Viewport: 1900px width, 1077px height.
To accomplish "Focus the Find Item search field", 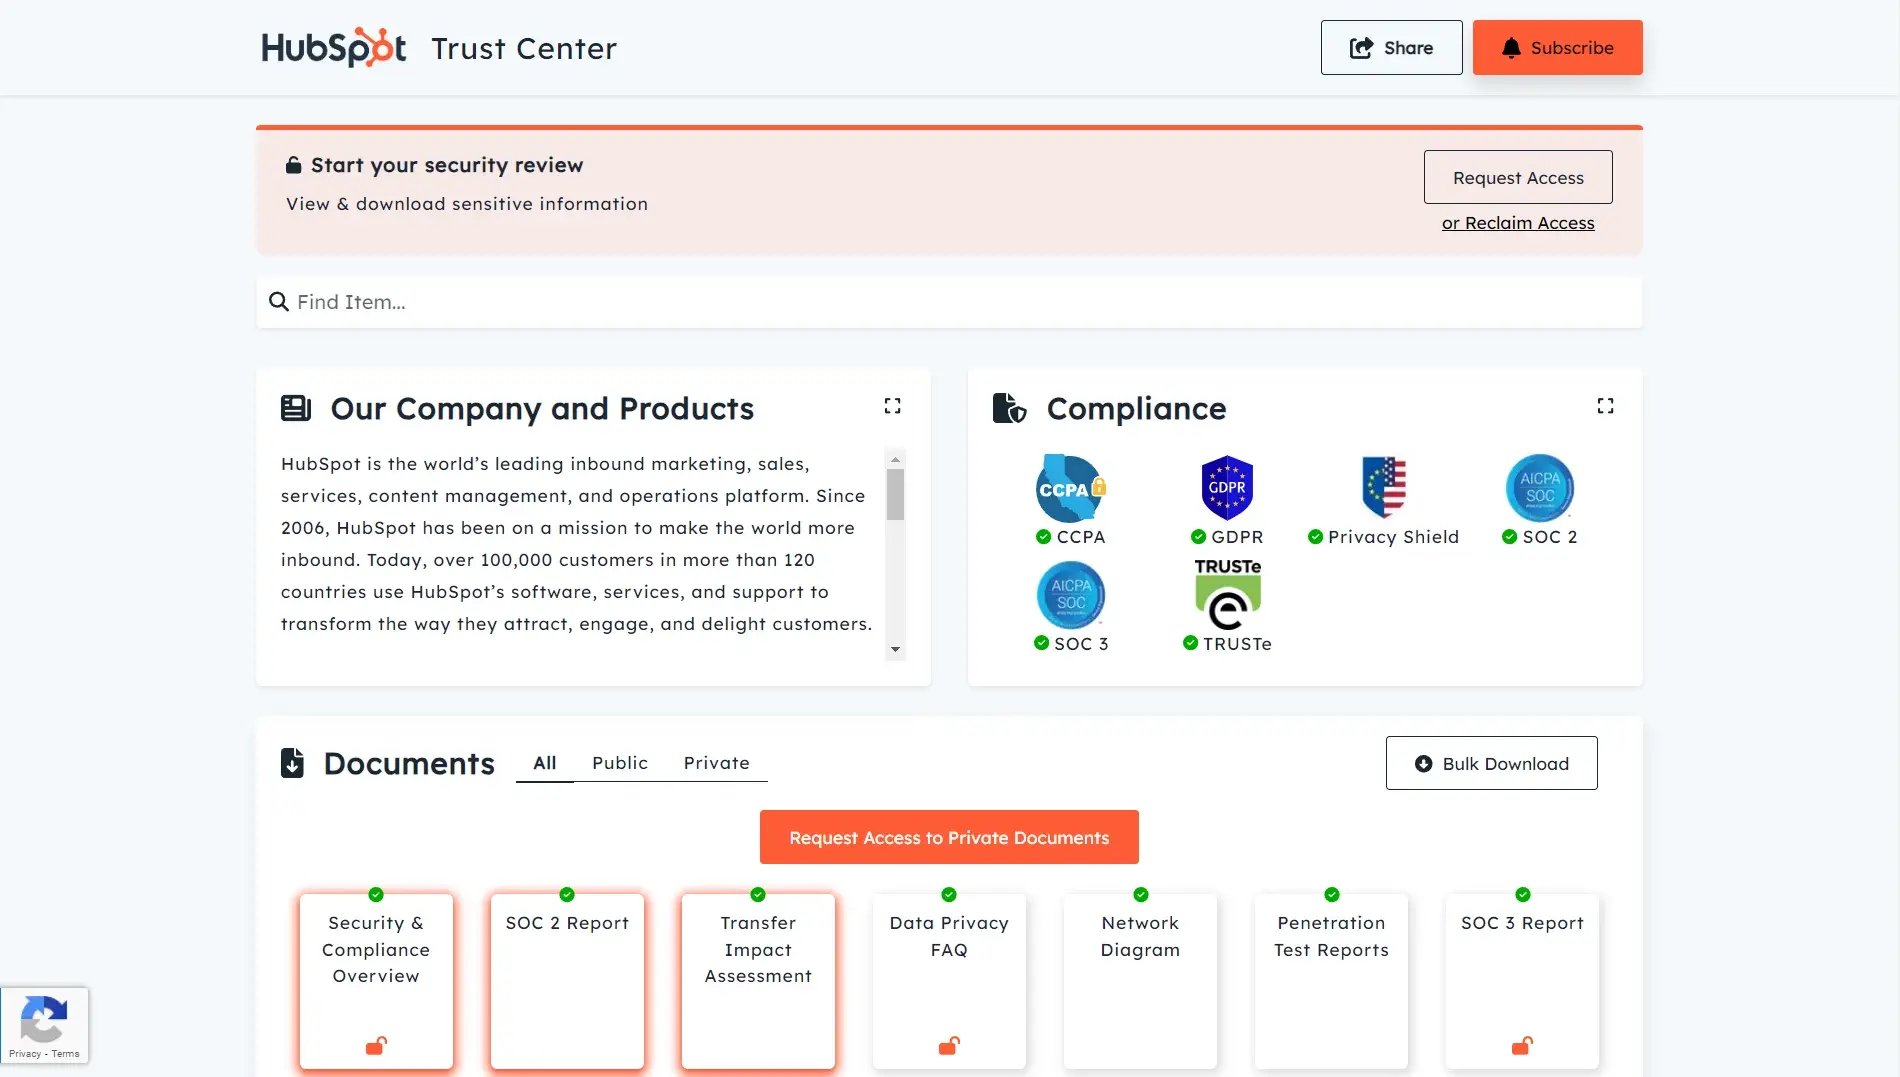I will [x=949, y=302].
